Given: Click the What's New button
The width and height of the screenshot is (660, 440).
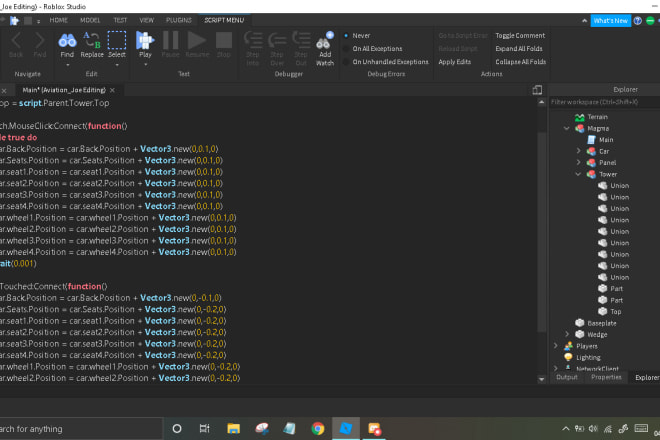Looking at the screenshot, I should click(x=610, y=21).
